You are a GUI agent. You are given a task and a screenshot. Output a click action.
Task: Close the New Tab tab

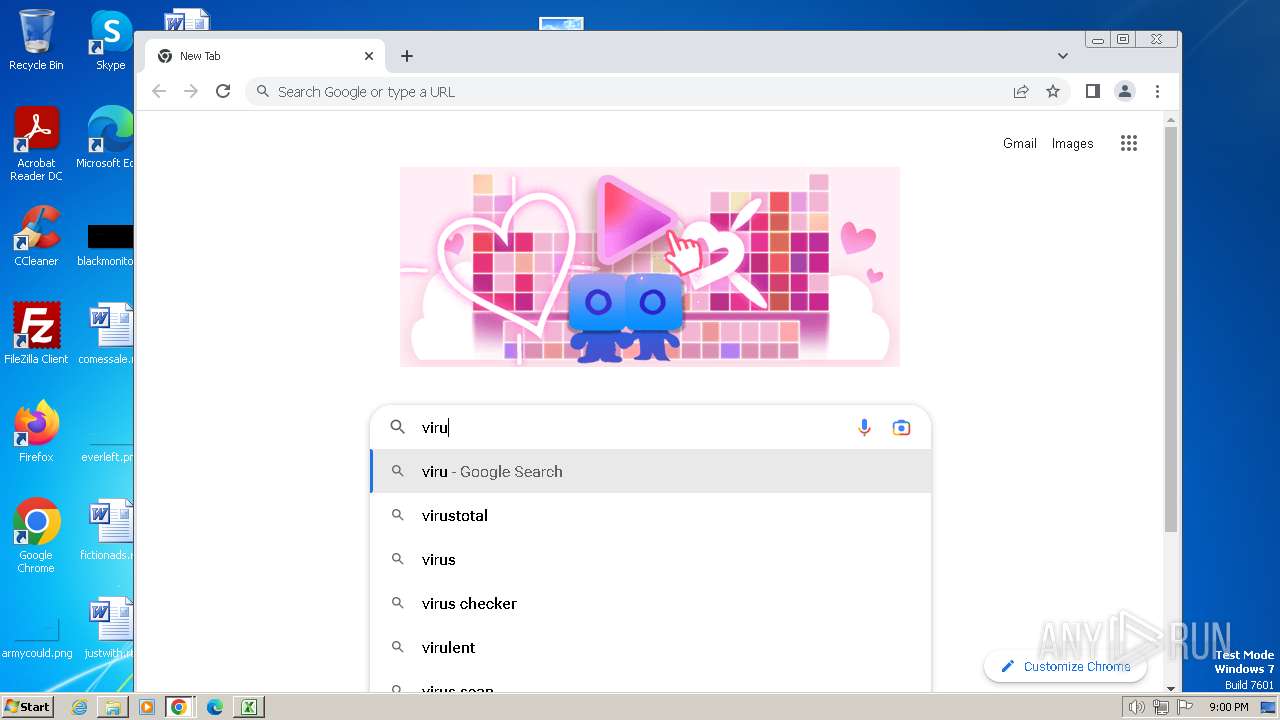pos(368,56)
